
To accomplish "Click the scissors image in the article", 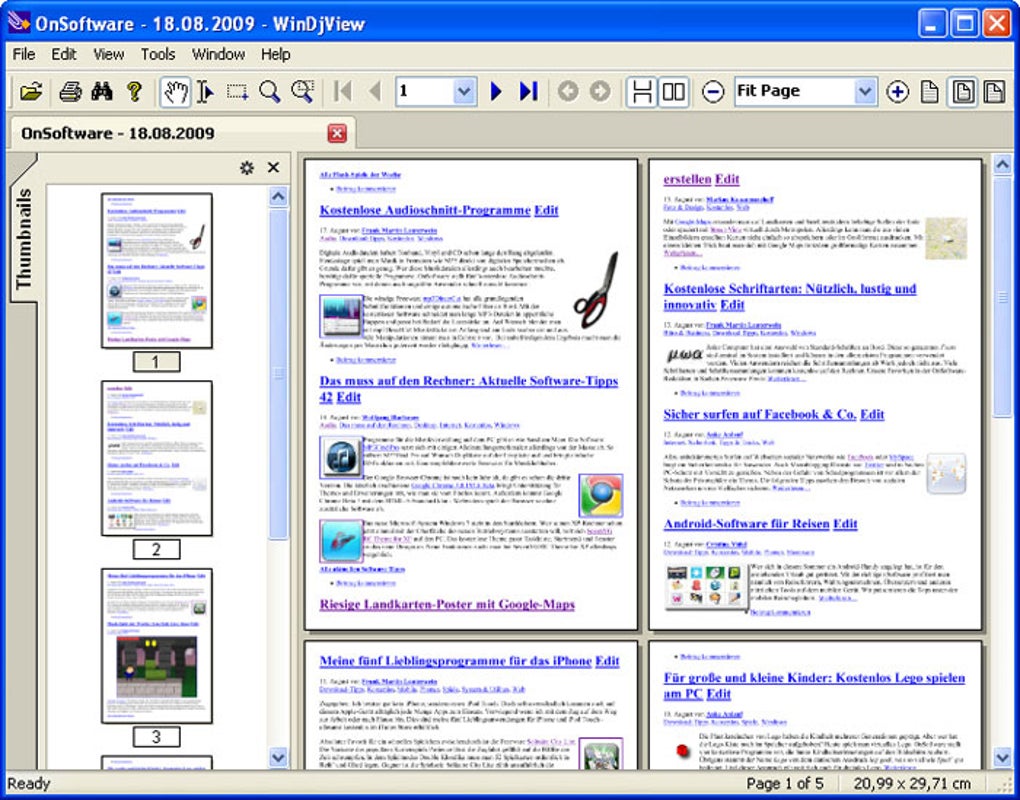I will pyautogui.click(x=596, y=290).
